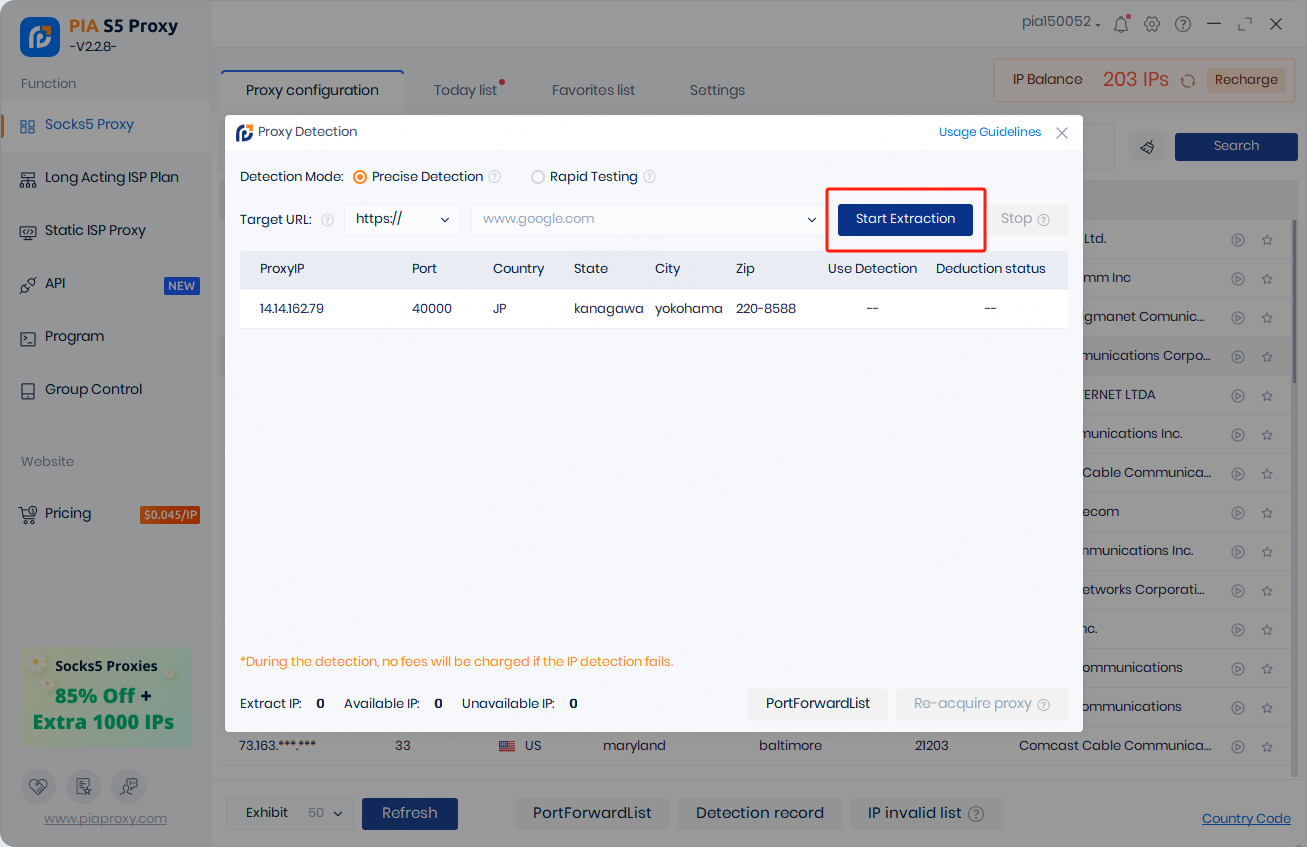Viewport: 1307px width, 847px height.
Task: Click the notification bell icon
Action: point(1121,24)
